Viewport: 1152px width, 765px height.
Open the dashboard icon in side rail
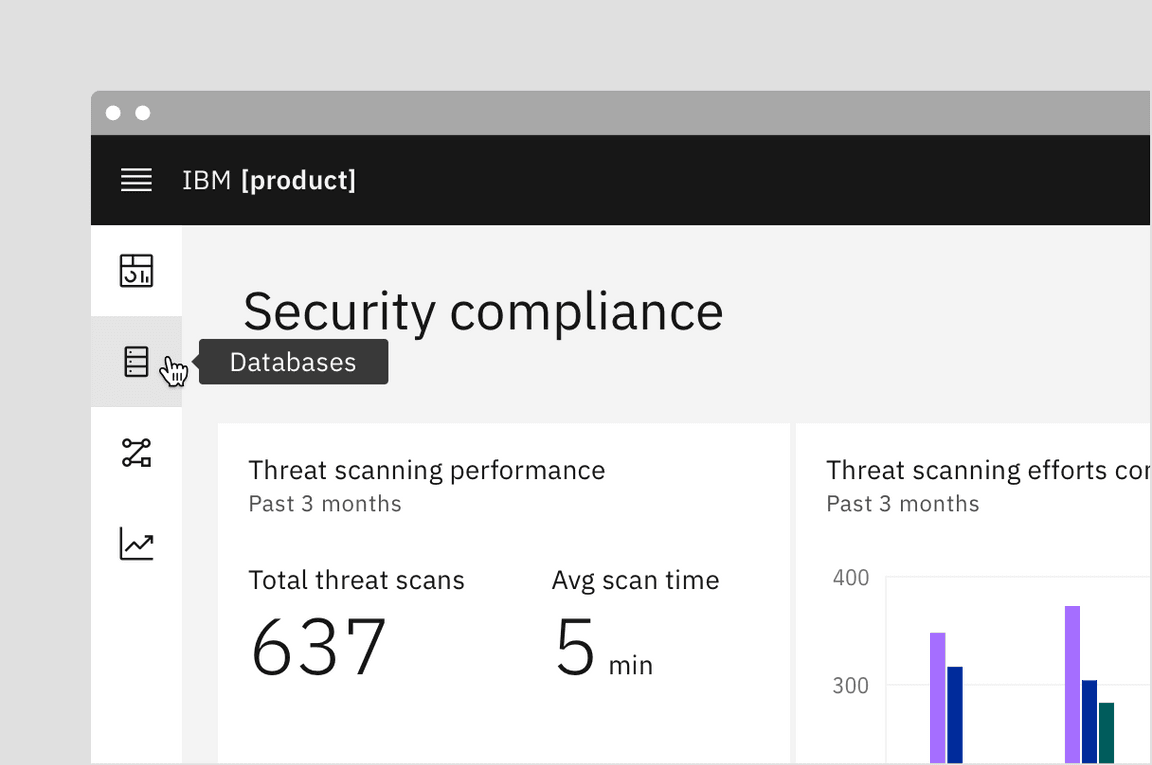coord(136,271)
